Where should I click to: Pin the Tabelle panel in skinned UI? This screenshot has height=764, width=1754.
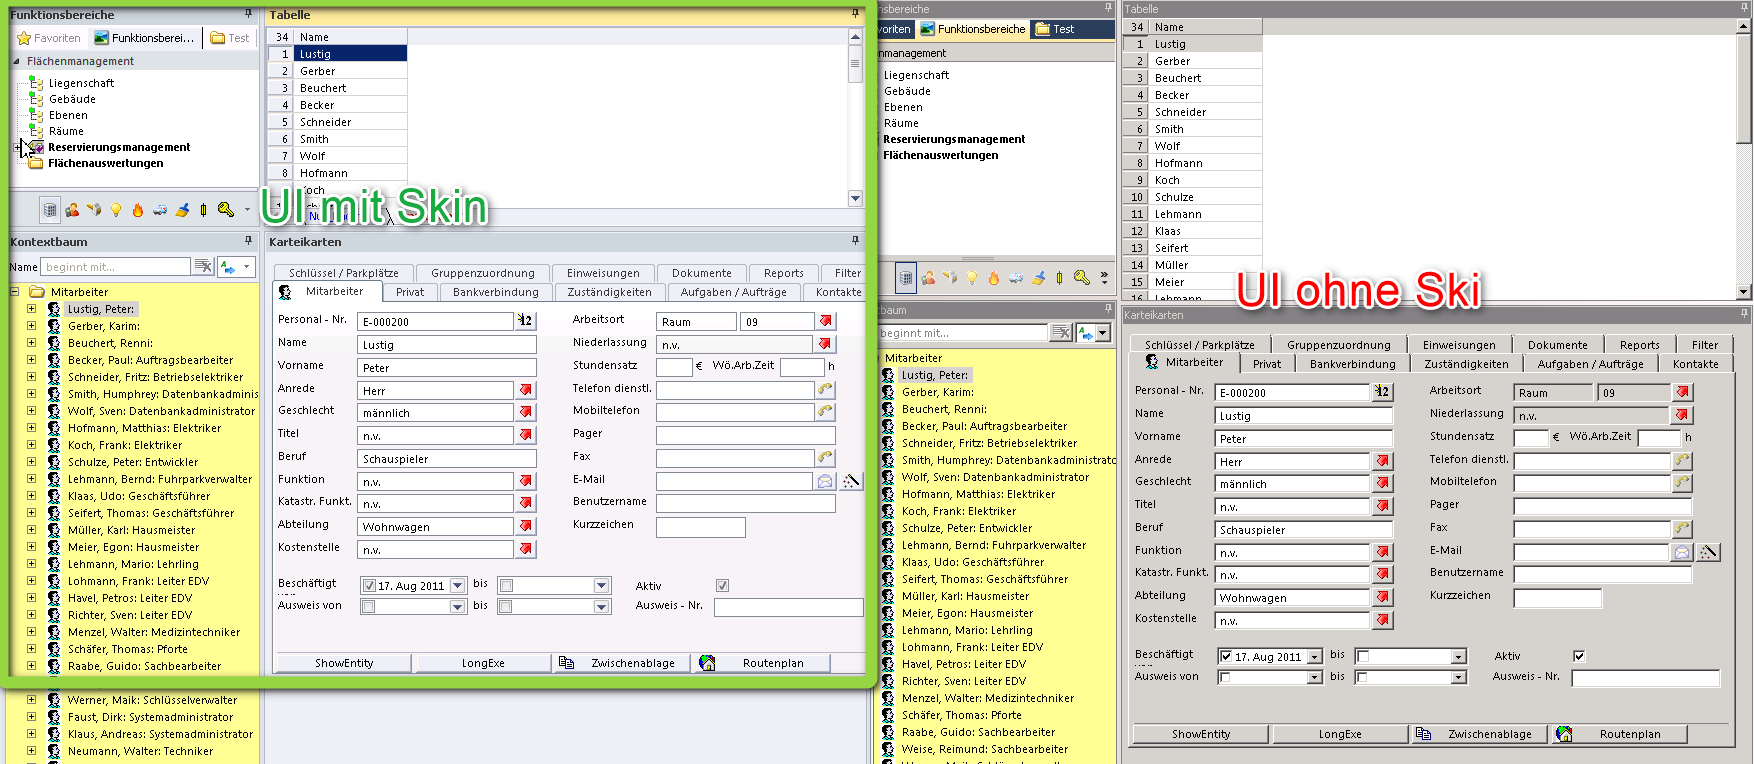click(855, 14)
